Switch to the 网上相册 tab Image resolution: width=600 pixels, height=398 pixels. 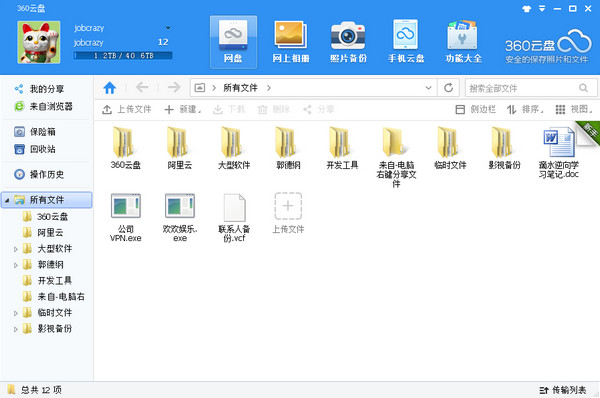pos(291,42)
